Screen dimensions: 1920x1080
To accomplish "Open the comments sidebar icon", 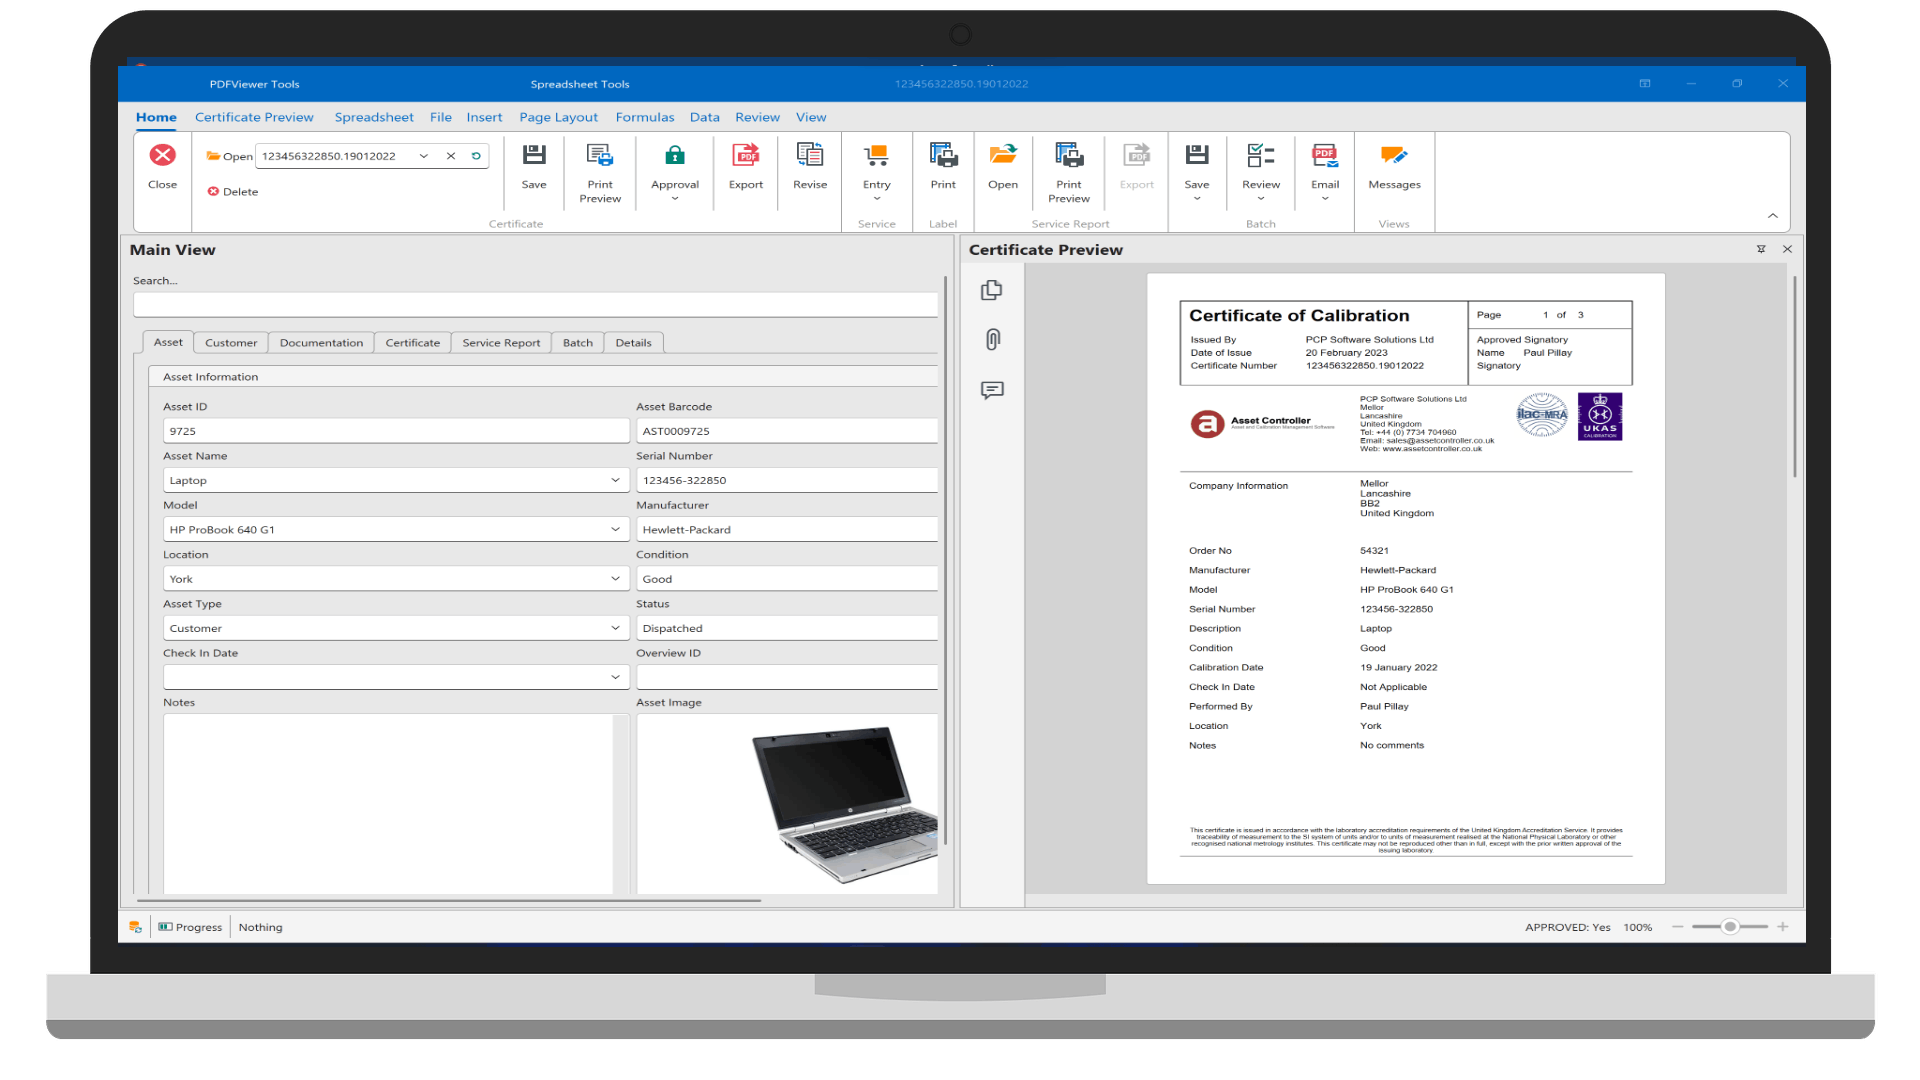I will [992, 390].
